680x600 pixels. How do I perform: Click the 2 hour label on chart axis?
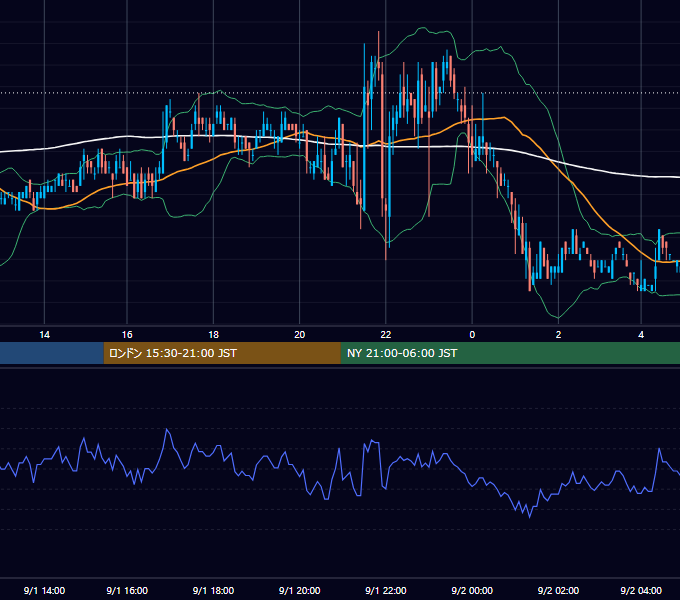(558, 335)
